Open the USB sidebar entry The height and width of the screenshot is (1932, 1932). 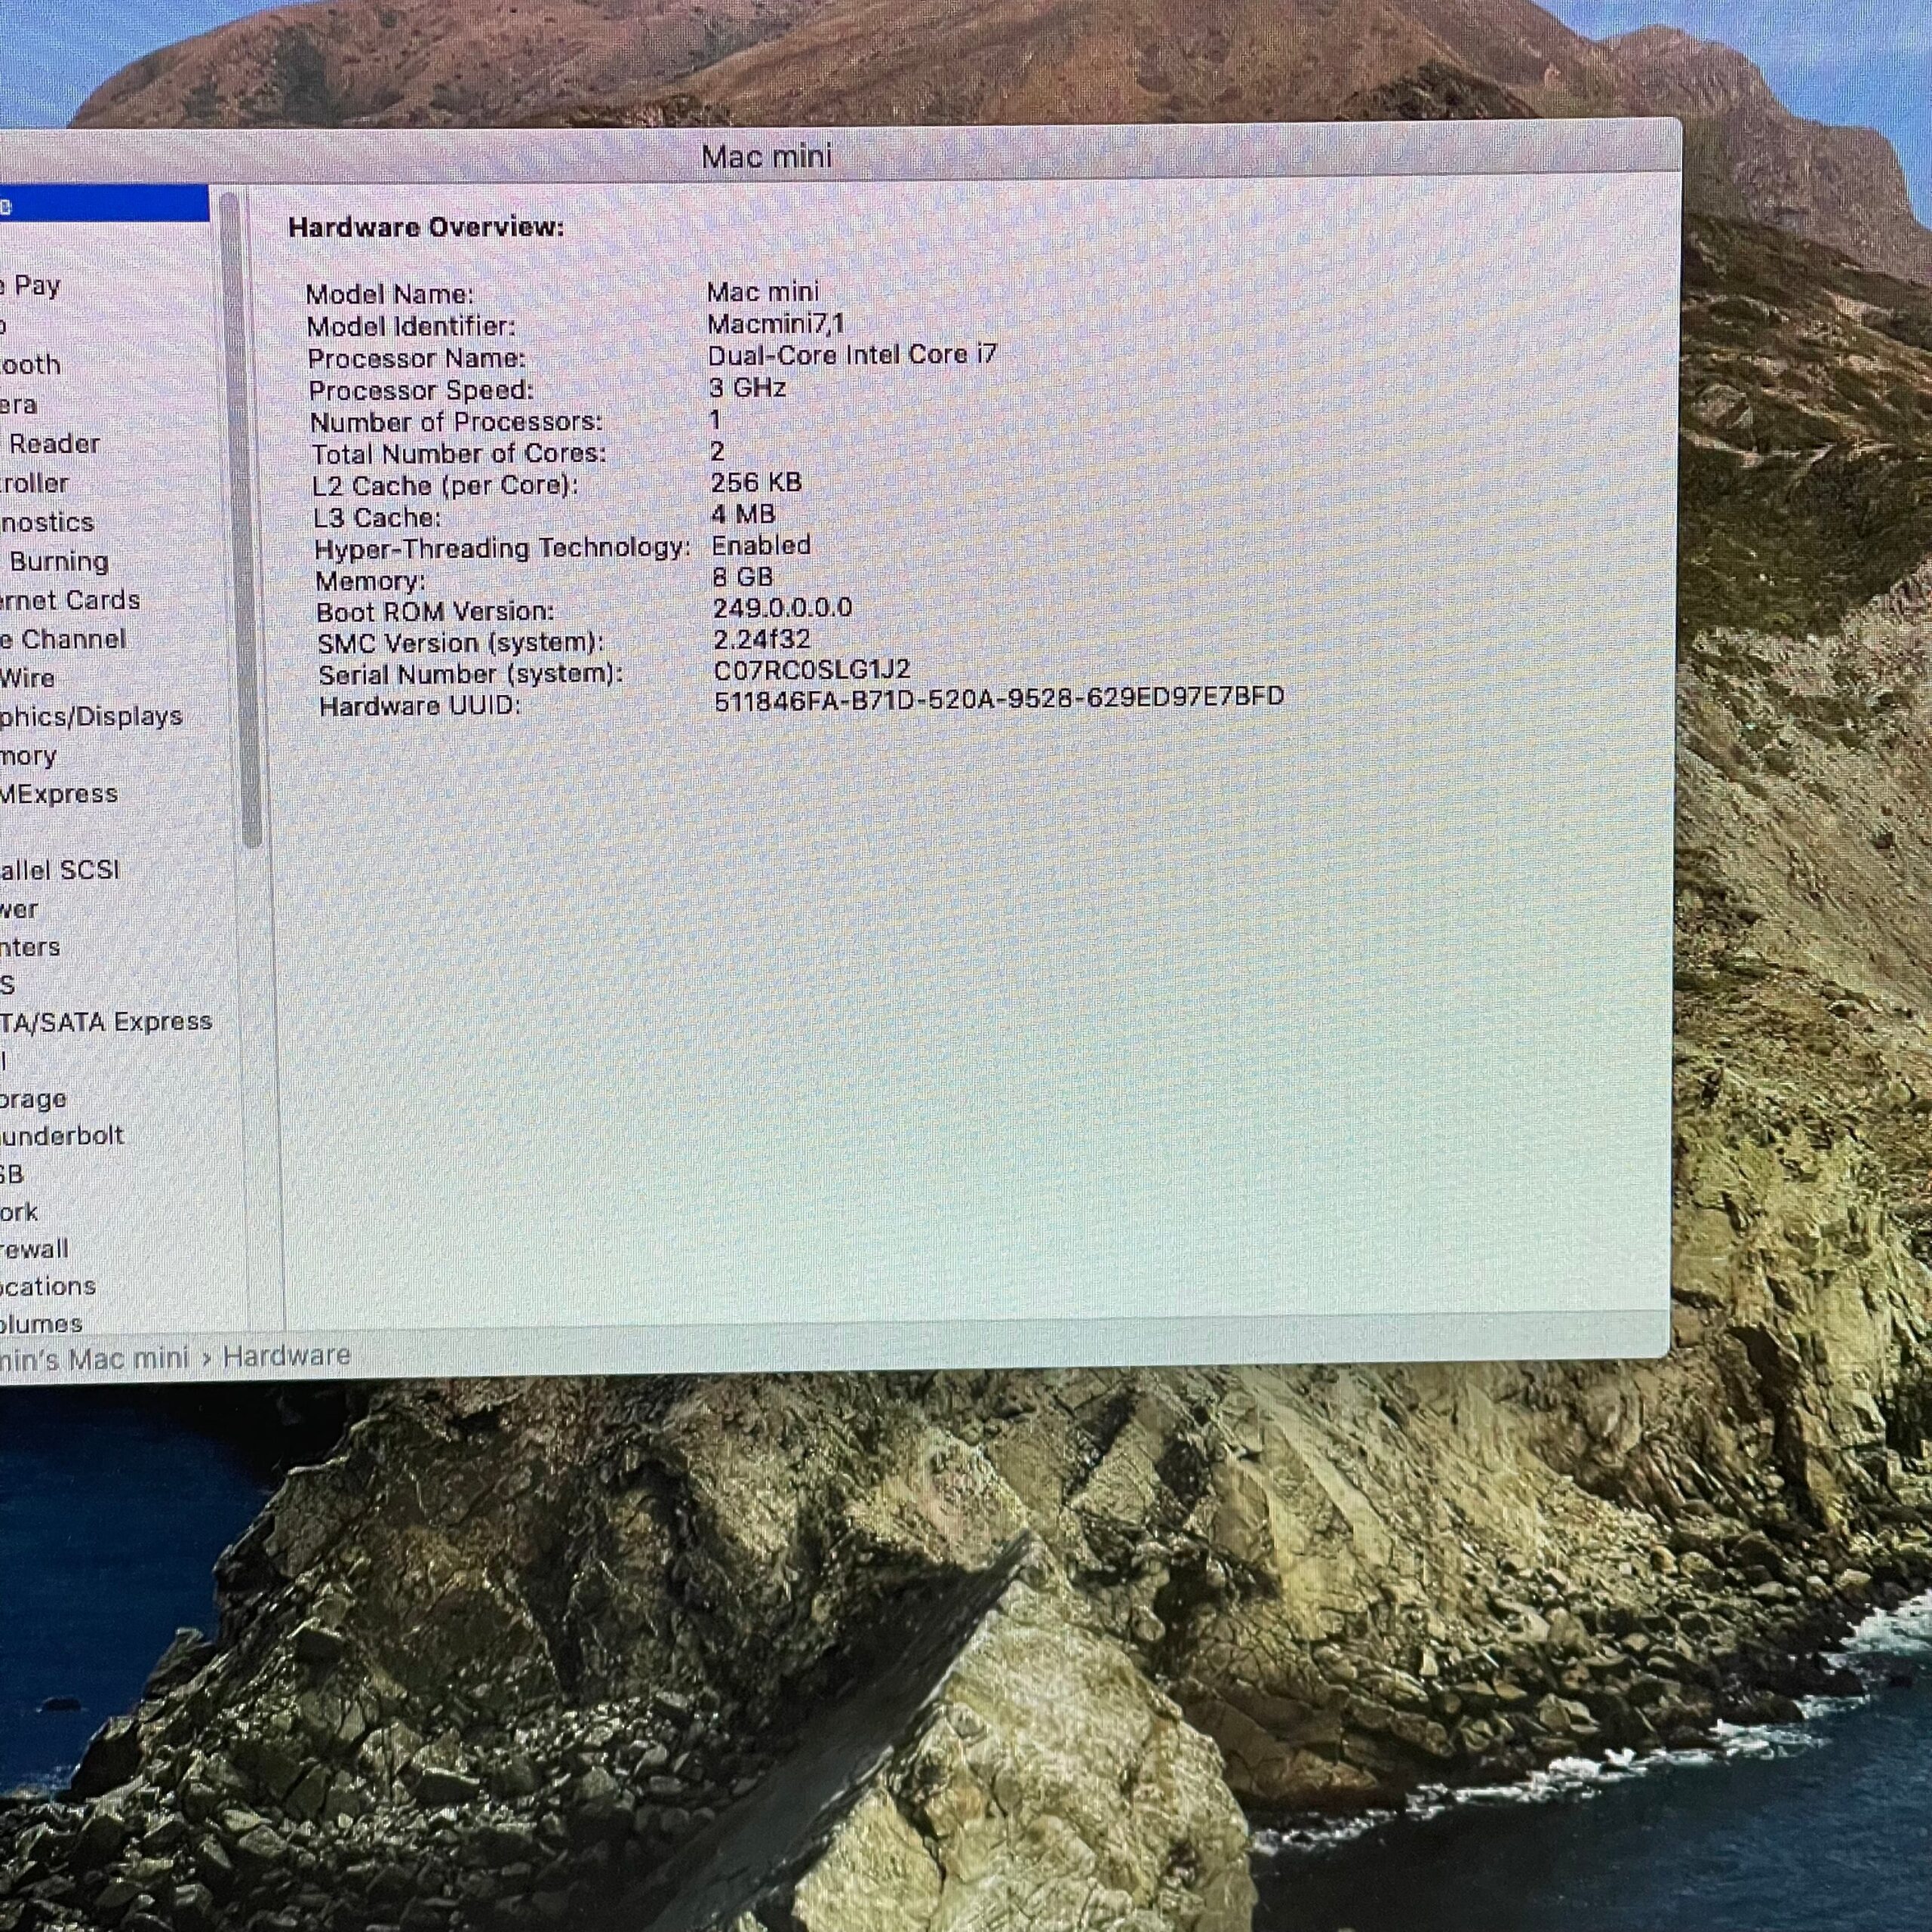12,1174
